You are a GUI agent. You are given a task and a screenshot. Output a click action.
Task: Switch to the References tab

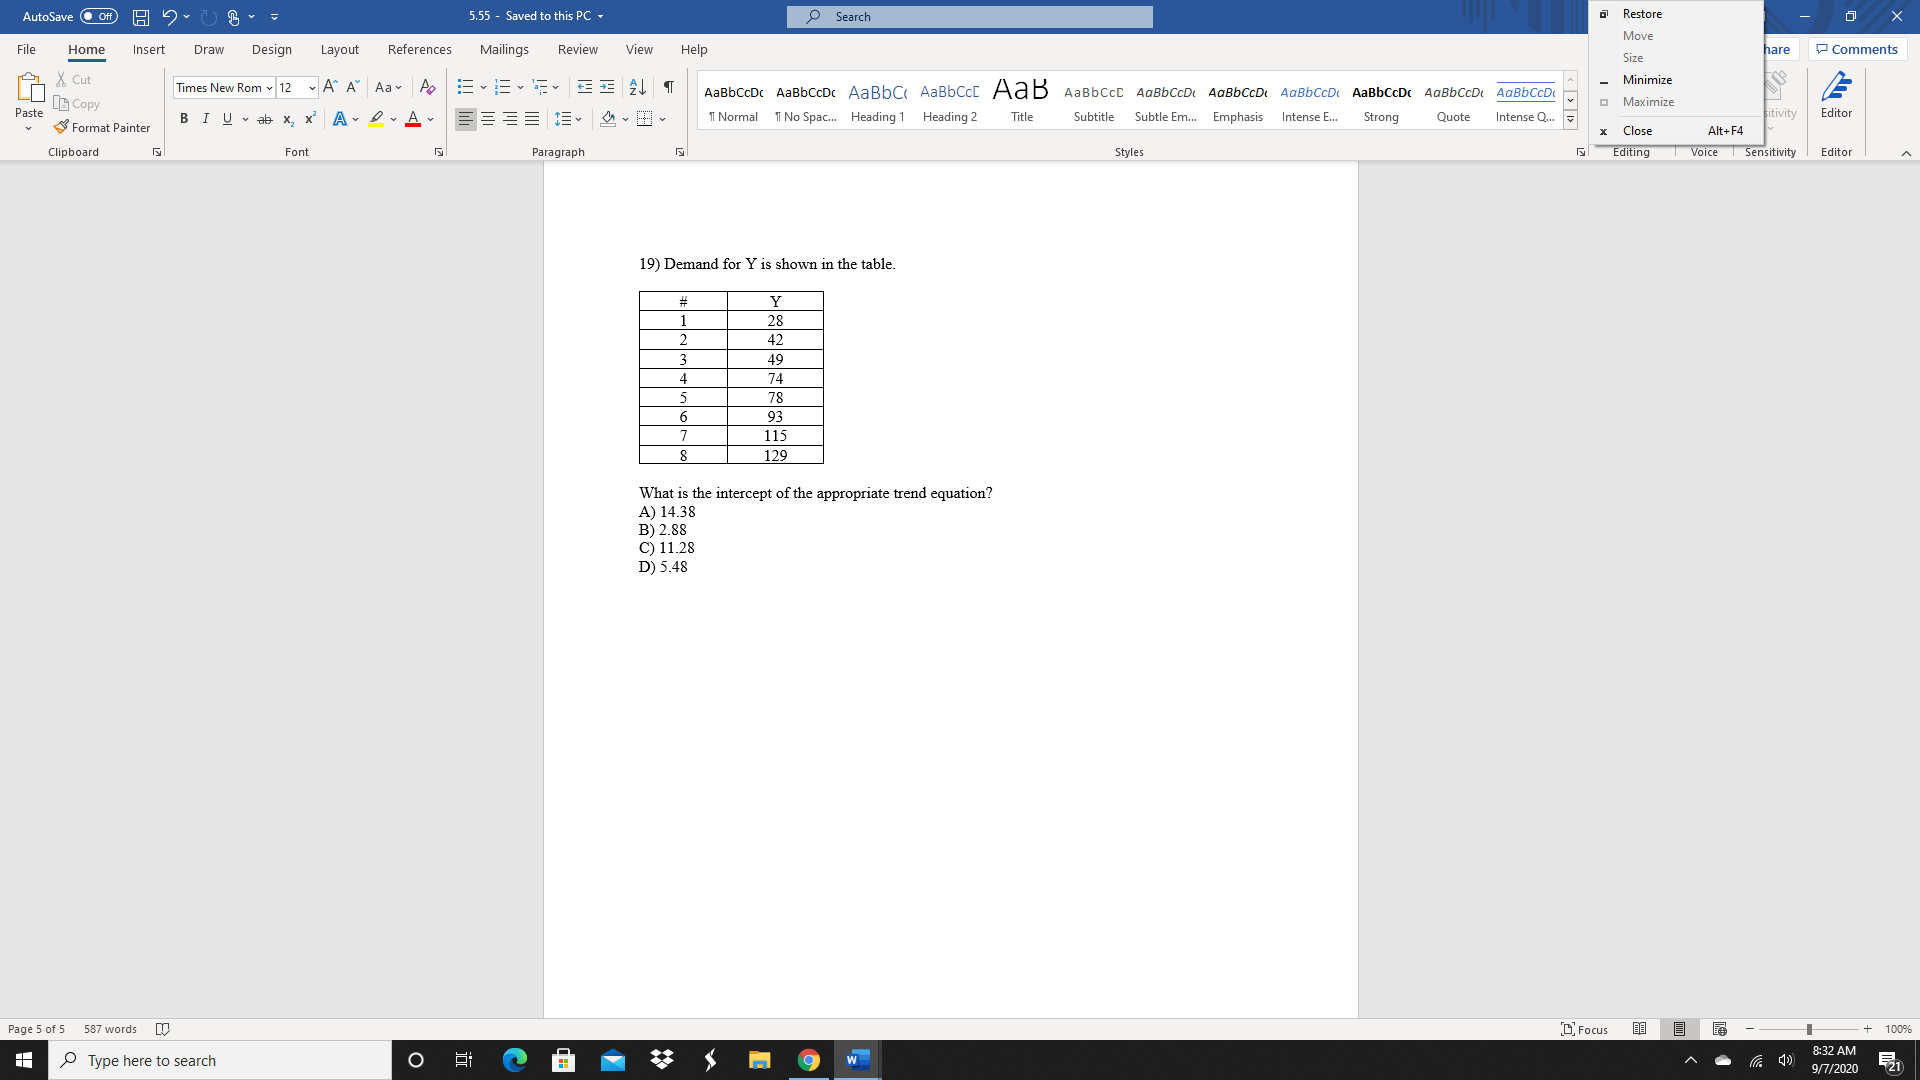pos(420,49)
